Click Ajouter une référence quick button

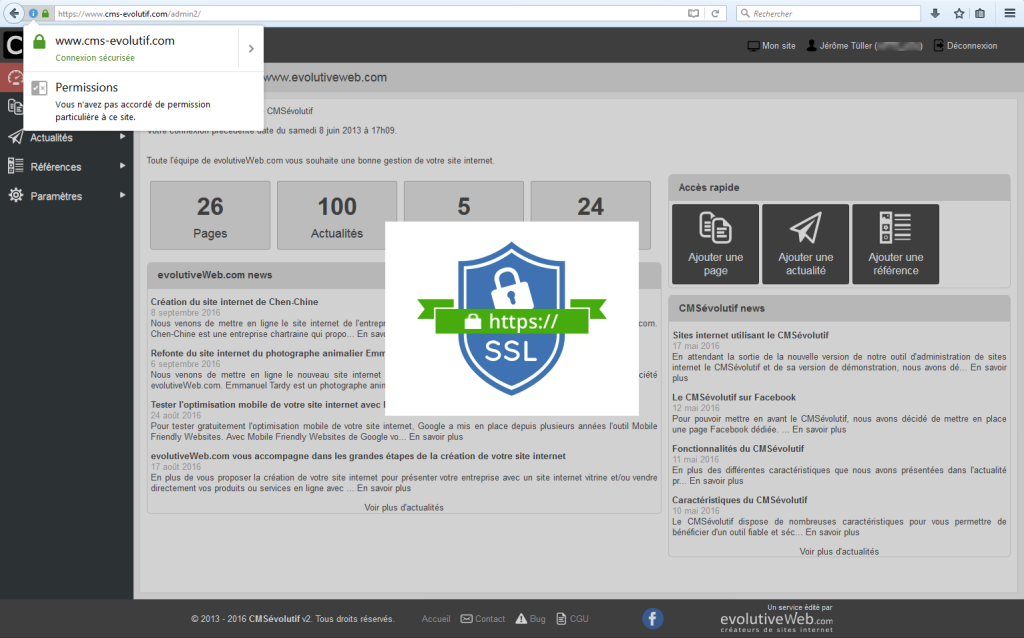895,244
